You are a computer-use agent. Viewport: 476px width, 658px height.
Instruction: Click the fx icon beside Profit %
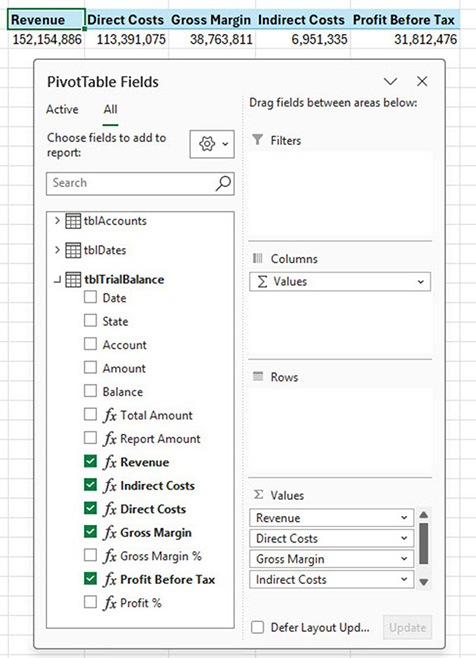(110, 603)
